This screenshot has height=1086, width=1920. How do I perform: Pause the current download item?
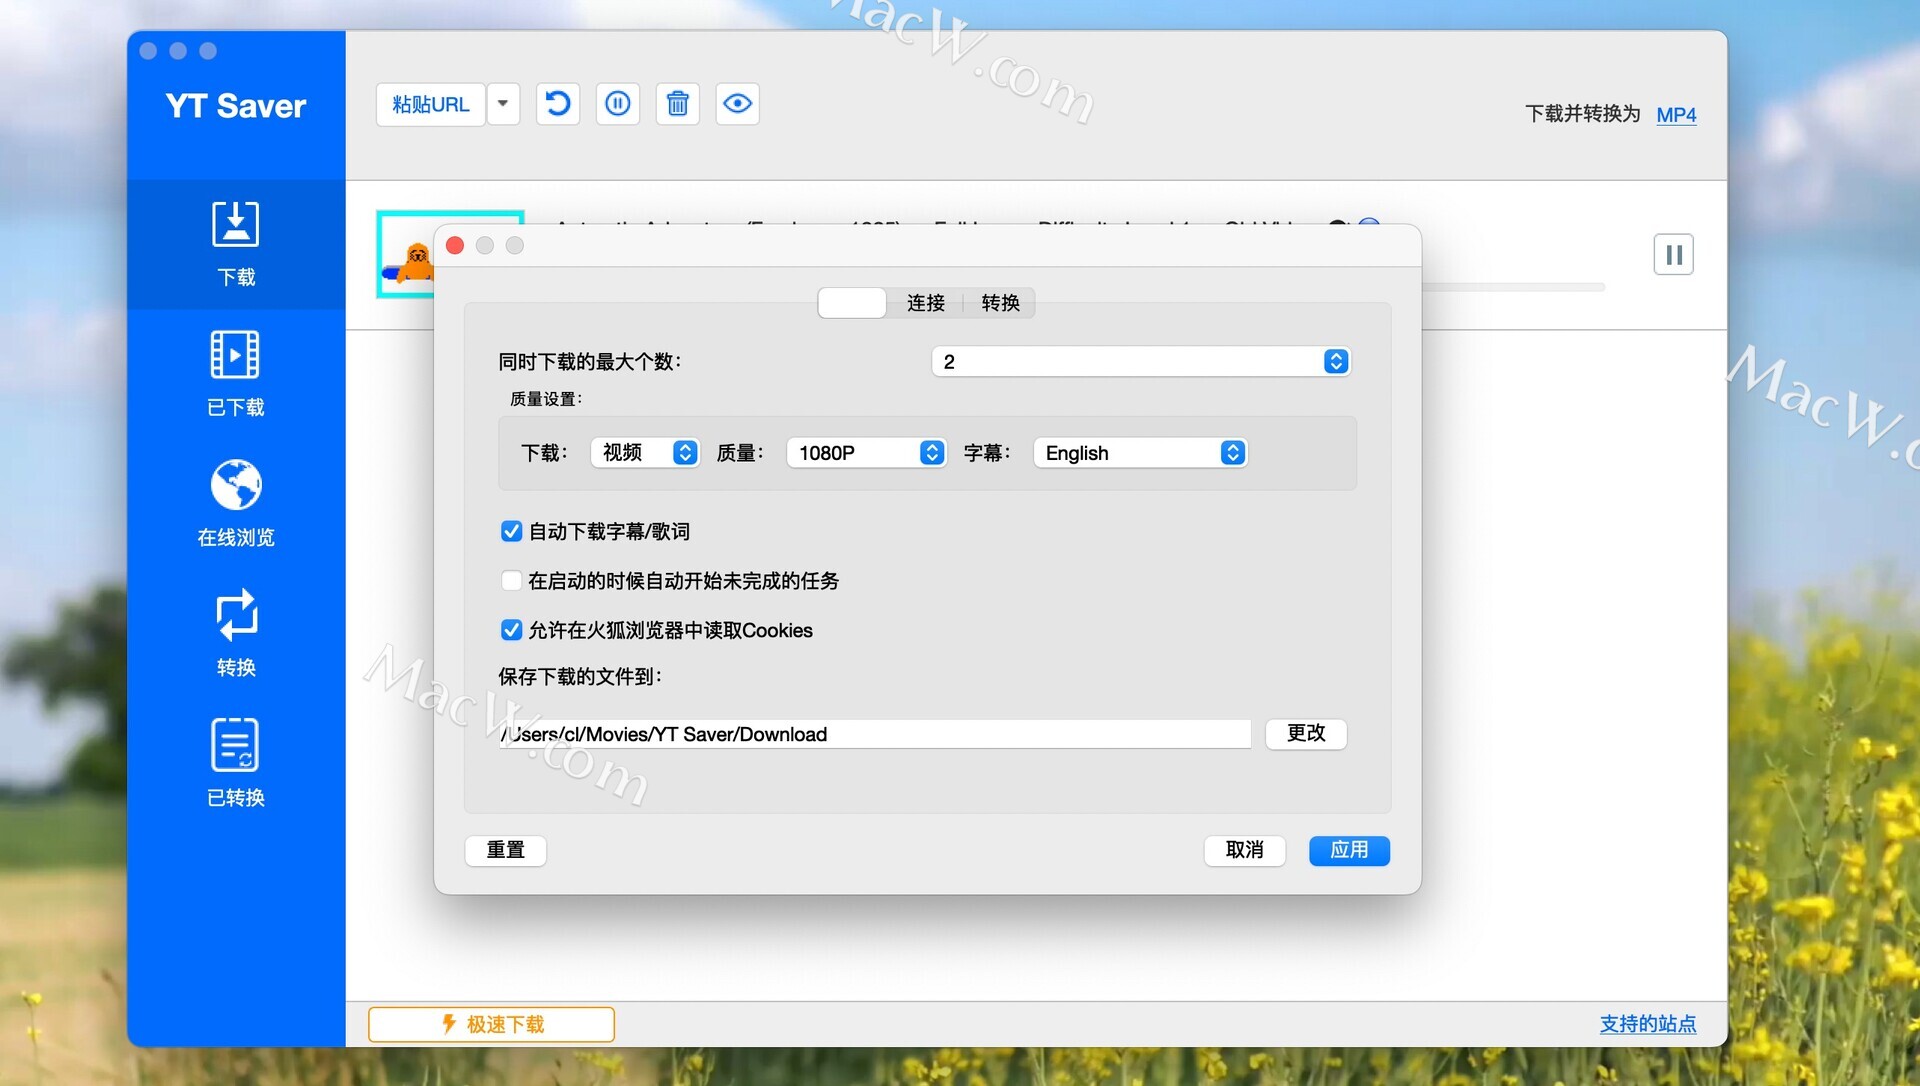pos(1673,255)
